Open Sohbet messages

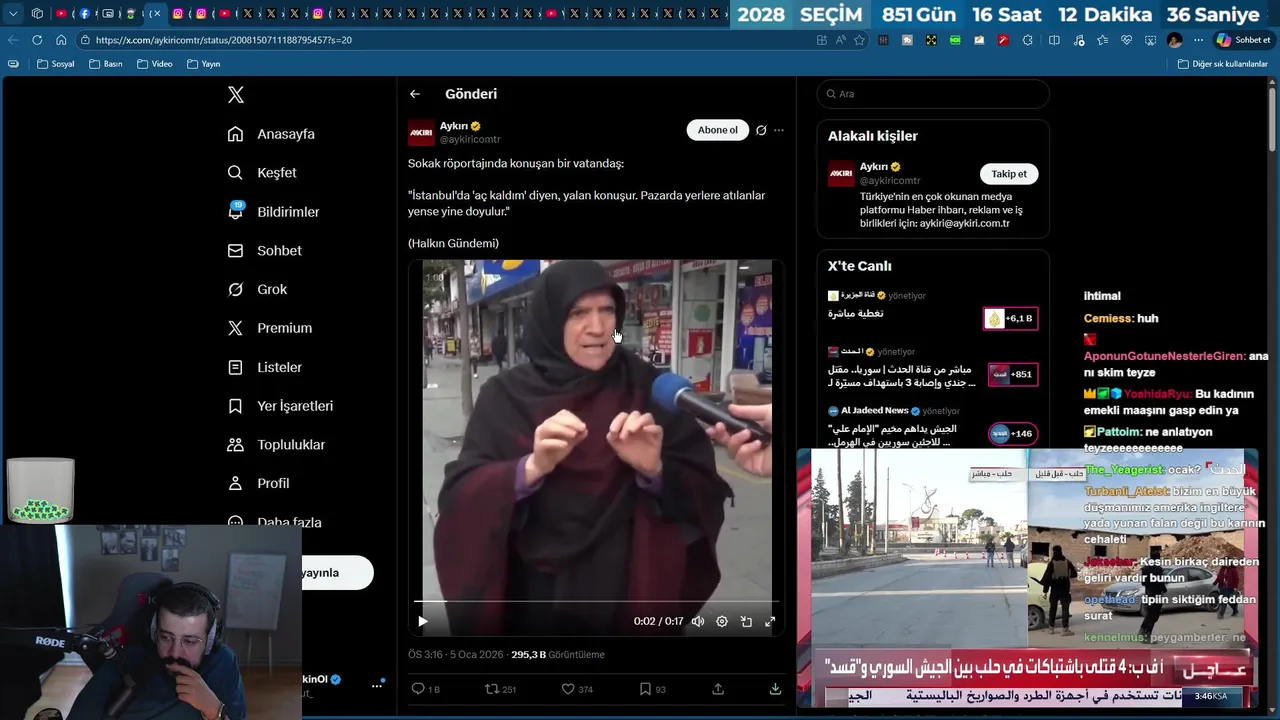click(x=265, y=251)
